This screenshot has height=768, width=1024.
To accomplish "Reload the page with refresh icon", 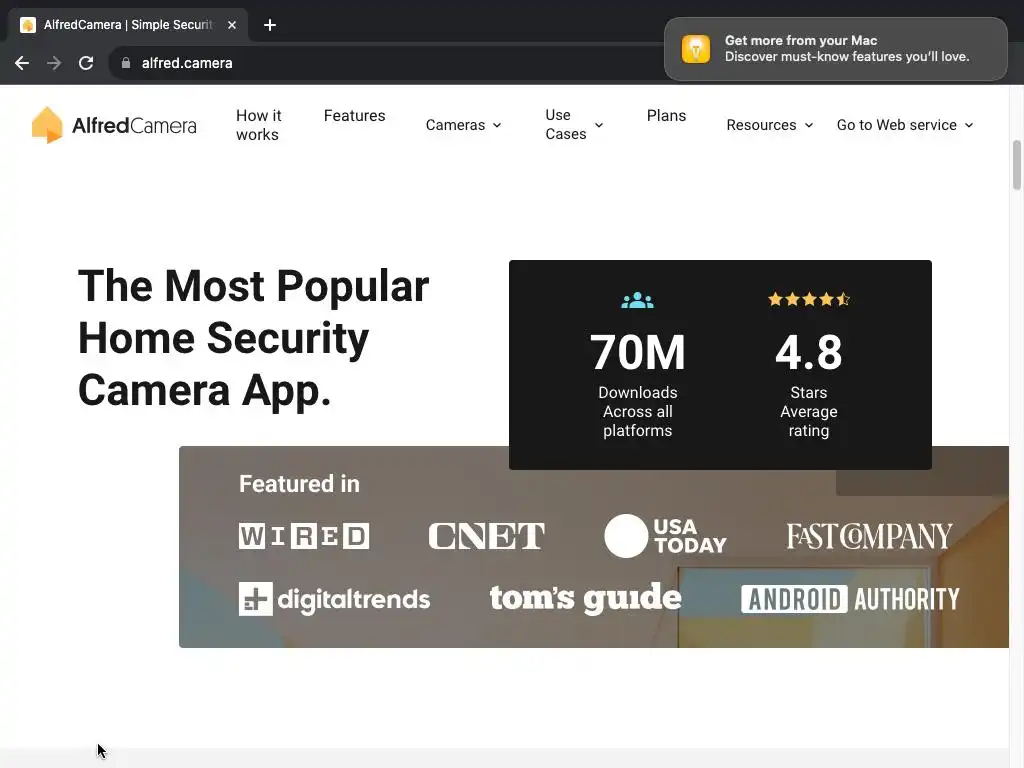I will pos(86,63).
